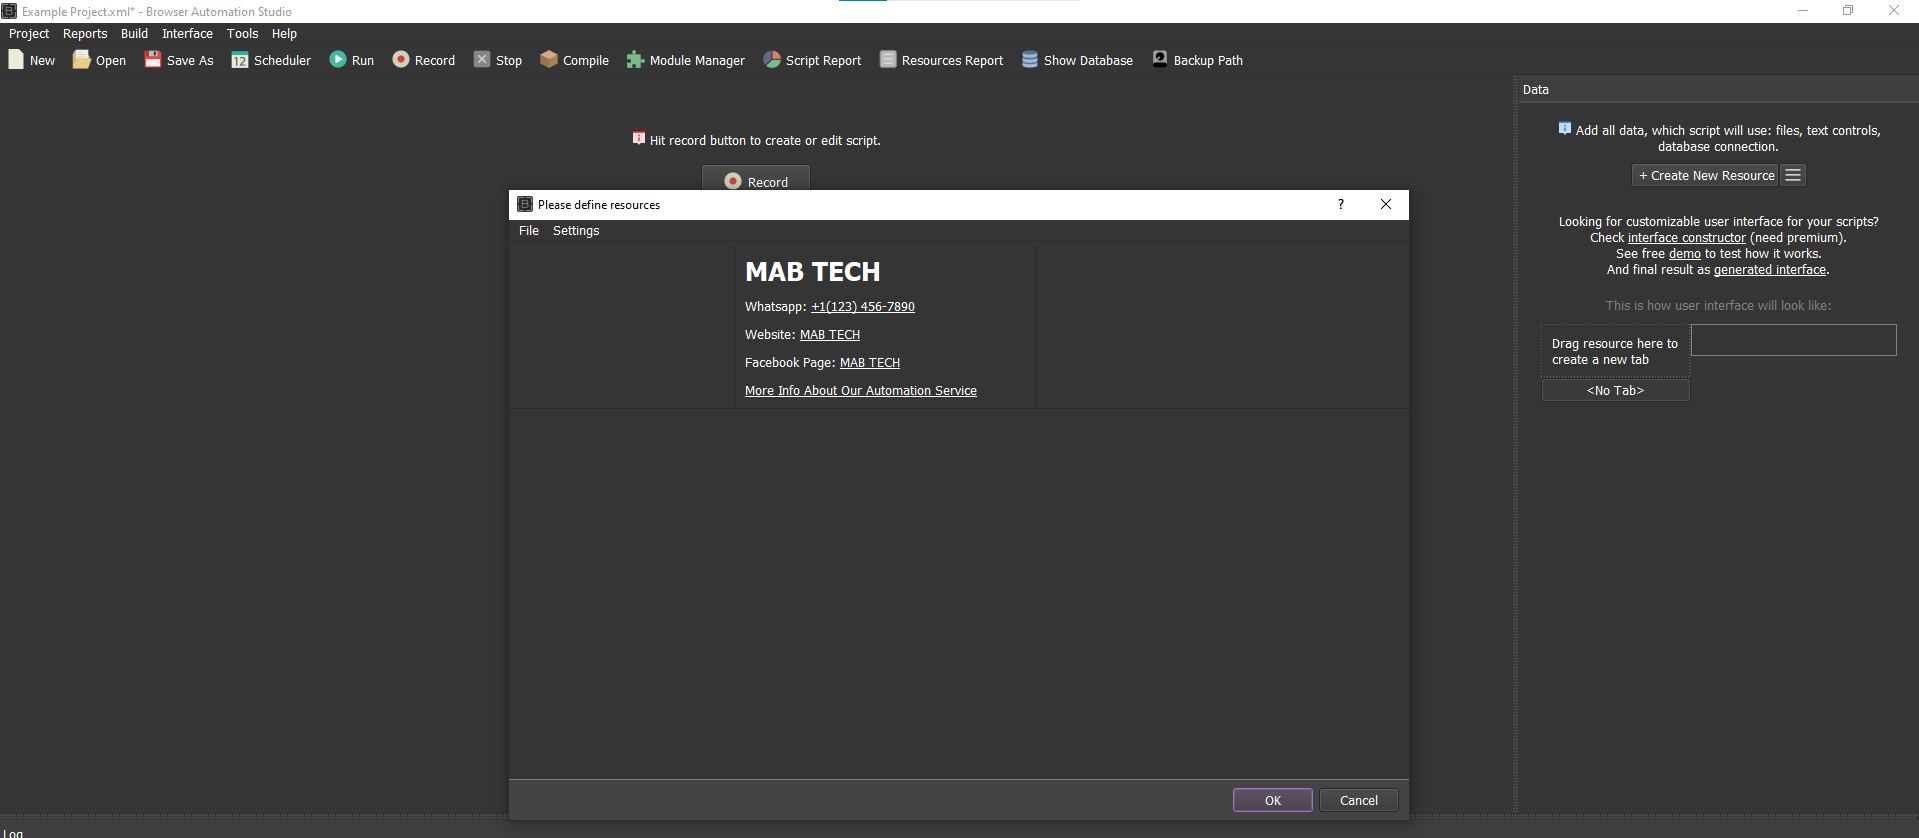1919x838 pixels.
Task: Click the Stop icon in the toolbar
Action: [482, 60]
